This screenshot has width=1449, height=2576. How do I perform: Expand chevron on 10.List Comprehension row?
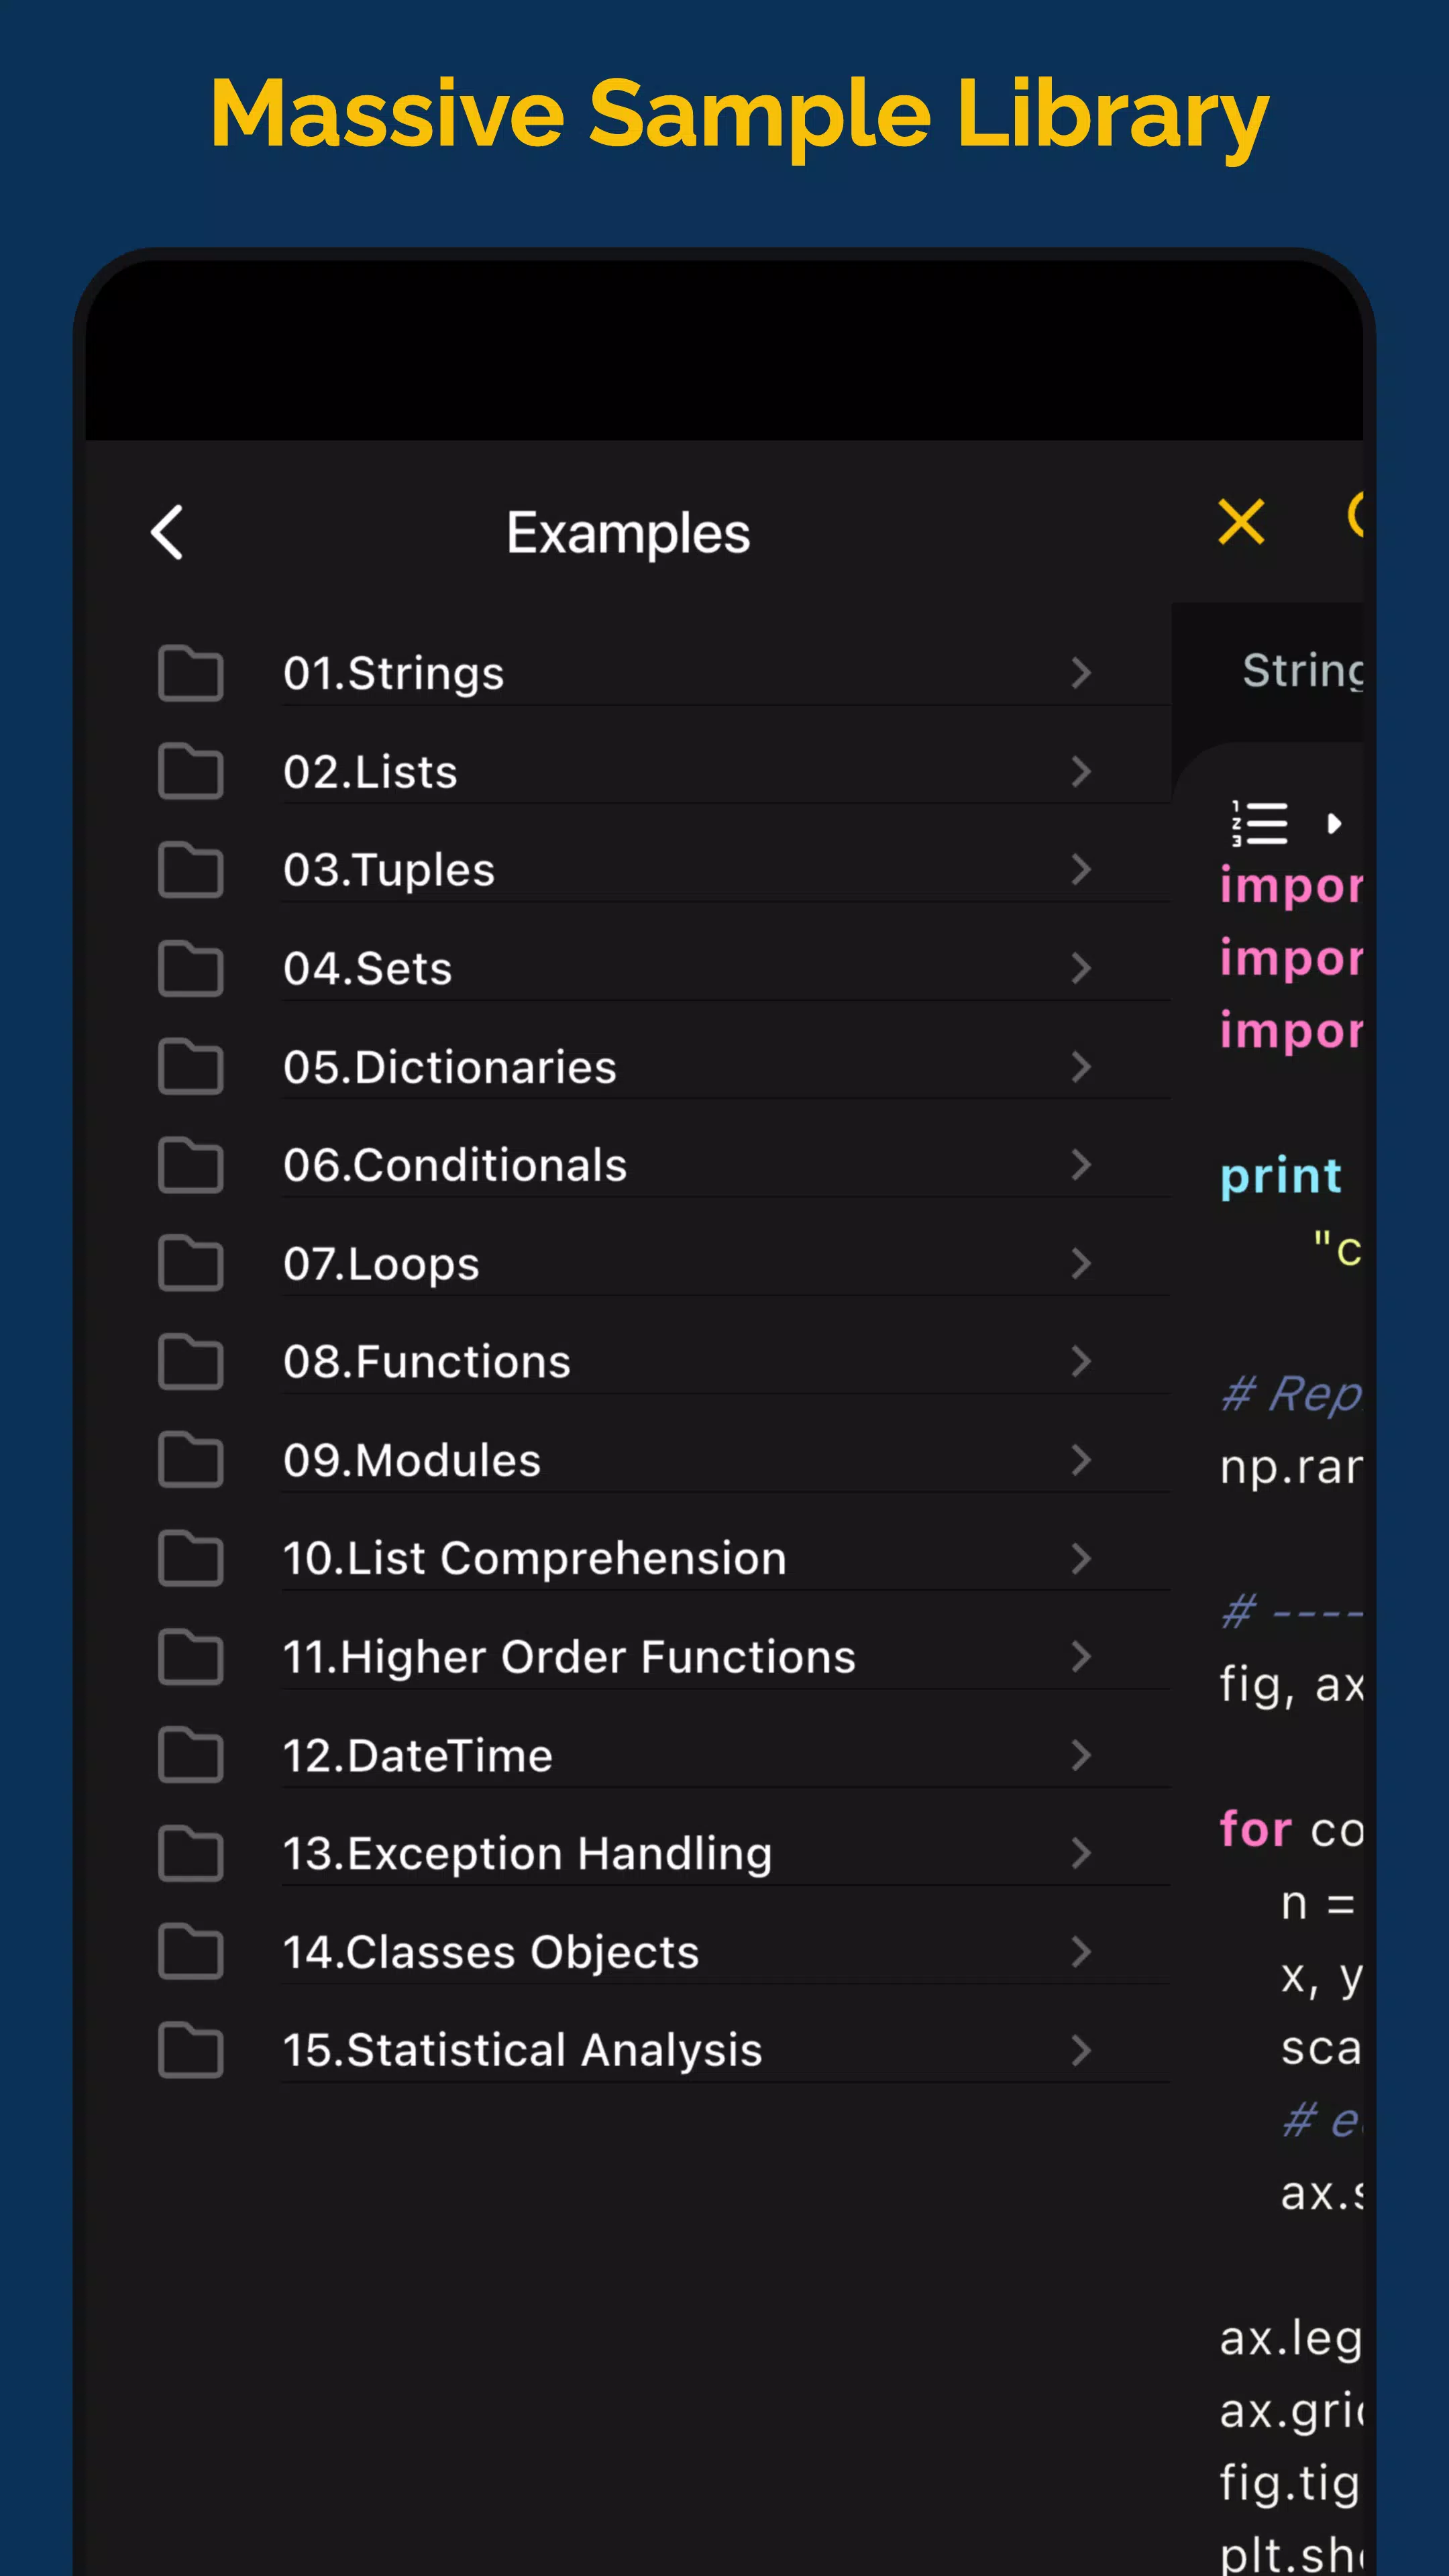(x=1081, y=1558)
